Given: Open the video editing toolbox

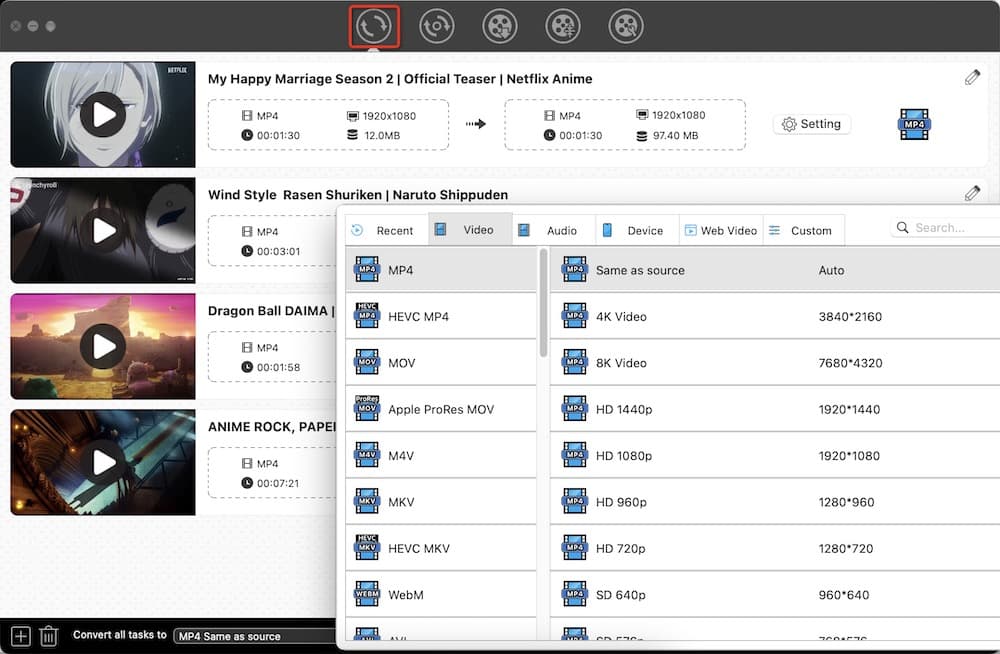Looking at the screenshot, I should click(x=562, y=26).
